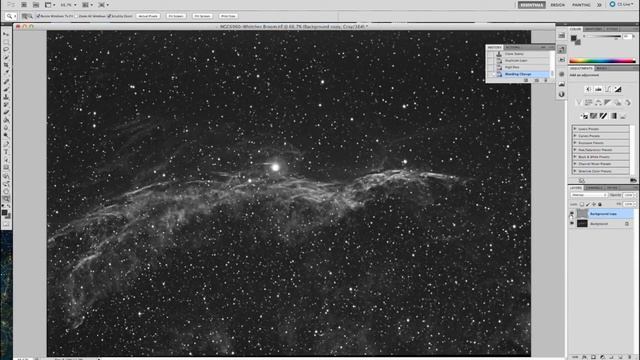Screen dimensions: 640x360
Task: Add an Exposure adjustment
Action: 618,89
